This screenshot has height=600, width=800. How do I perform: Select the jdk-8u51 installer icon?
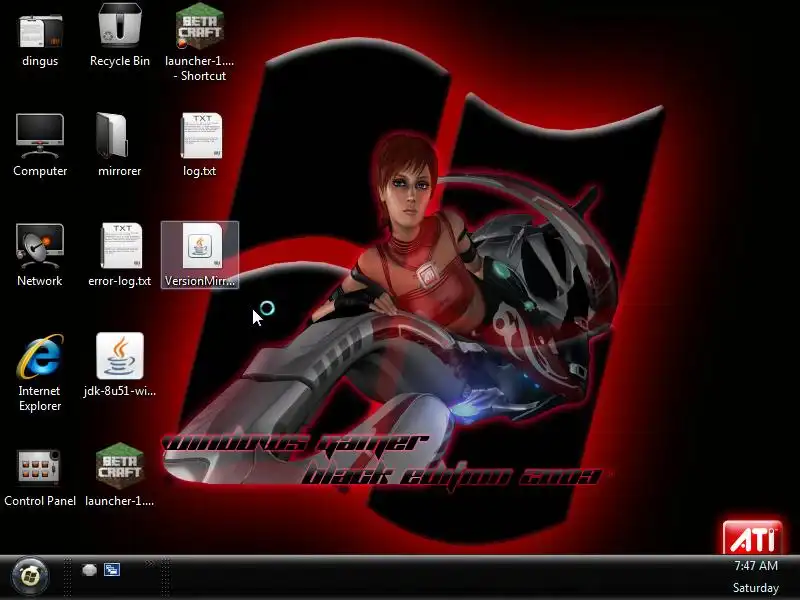pos(119,365)
